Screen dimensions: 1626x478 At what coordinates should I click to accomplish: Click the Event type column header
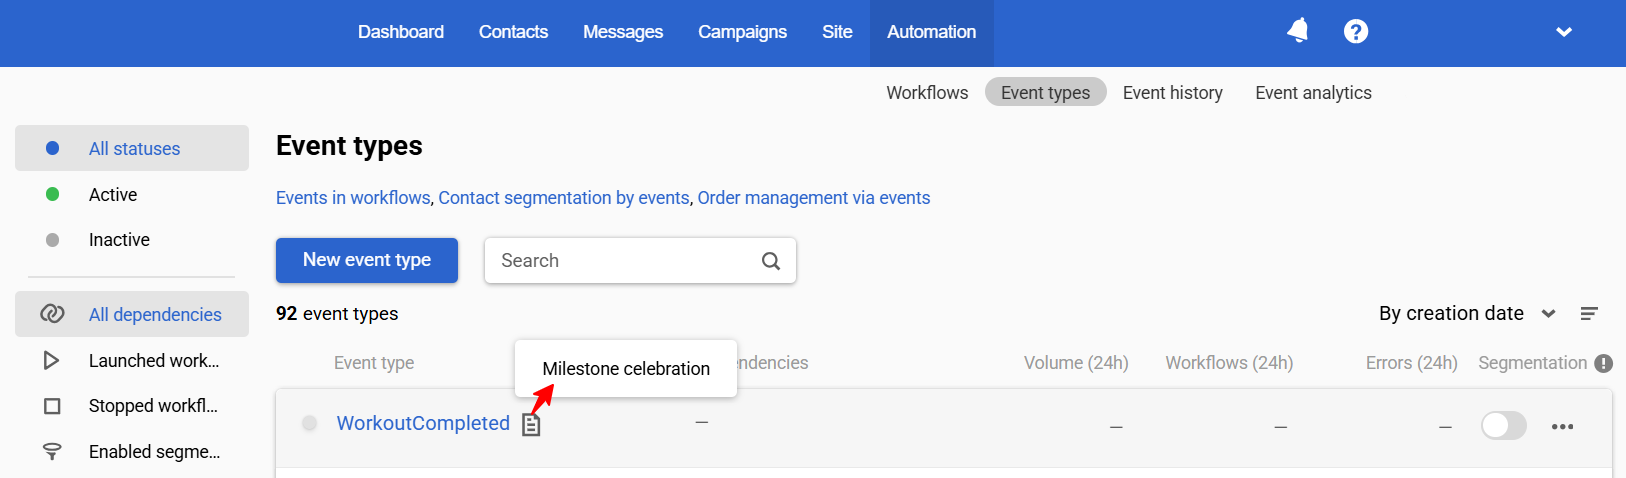[x=374, y=363]
